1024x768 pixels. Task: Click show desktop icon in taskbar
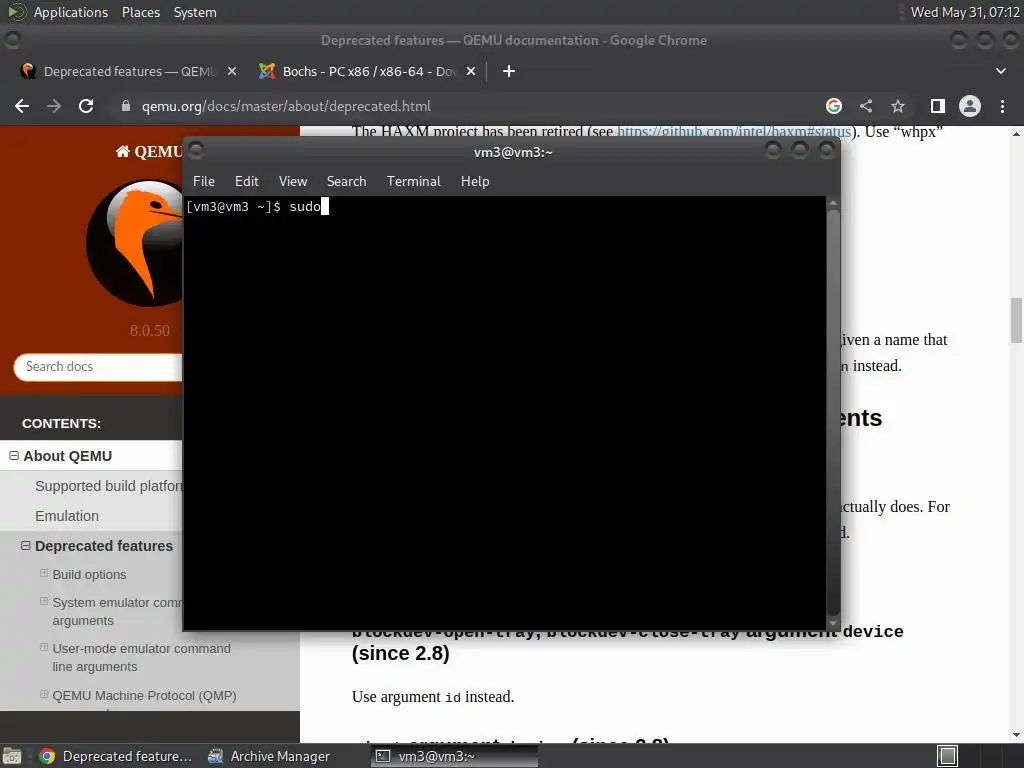pos(12,756)
